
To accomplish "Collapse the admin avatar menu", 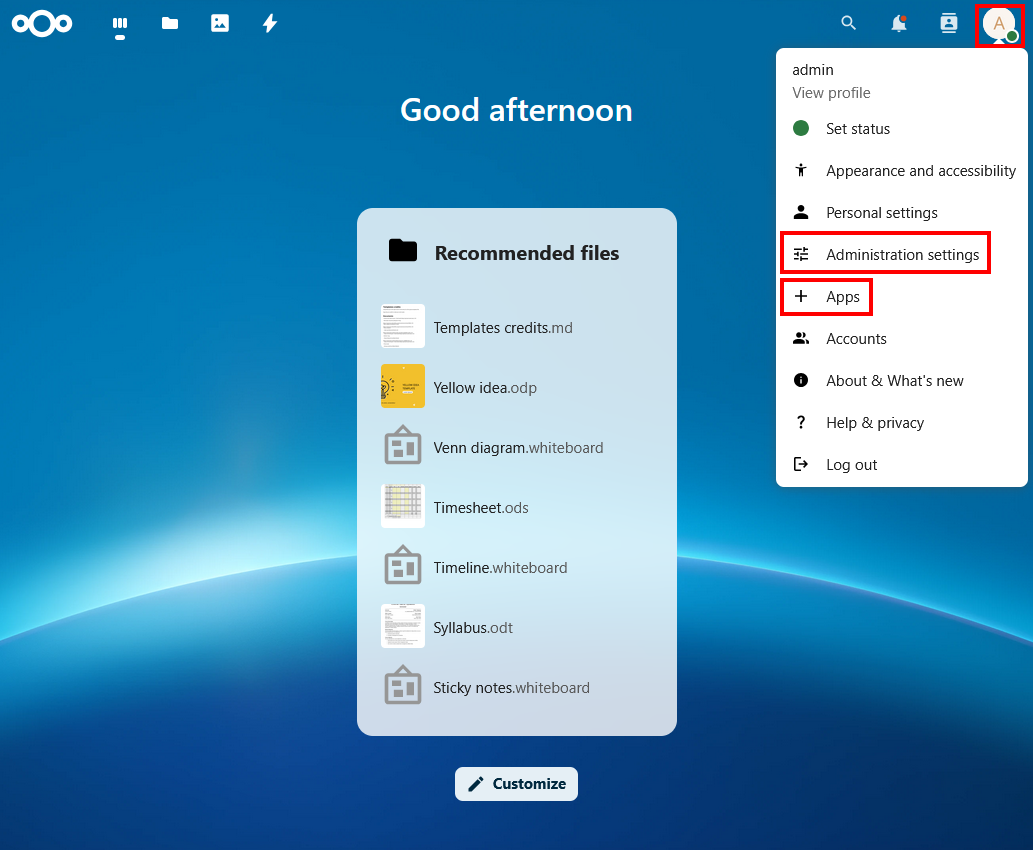I will pos(999,23).
